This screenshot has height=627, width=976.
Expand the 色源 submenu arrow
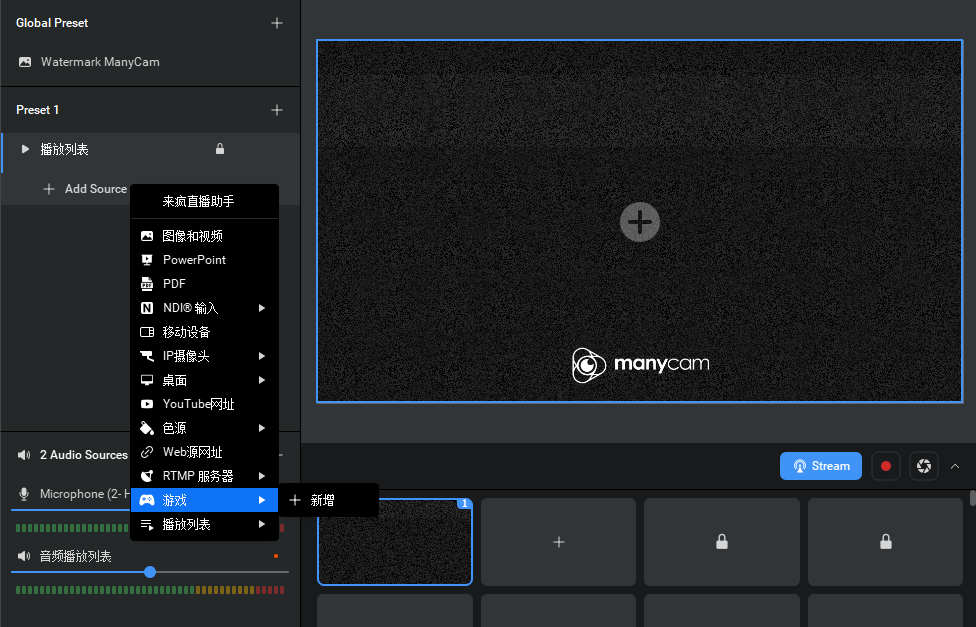point(262,428)
